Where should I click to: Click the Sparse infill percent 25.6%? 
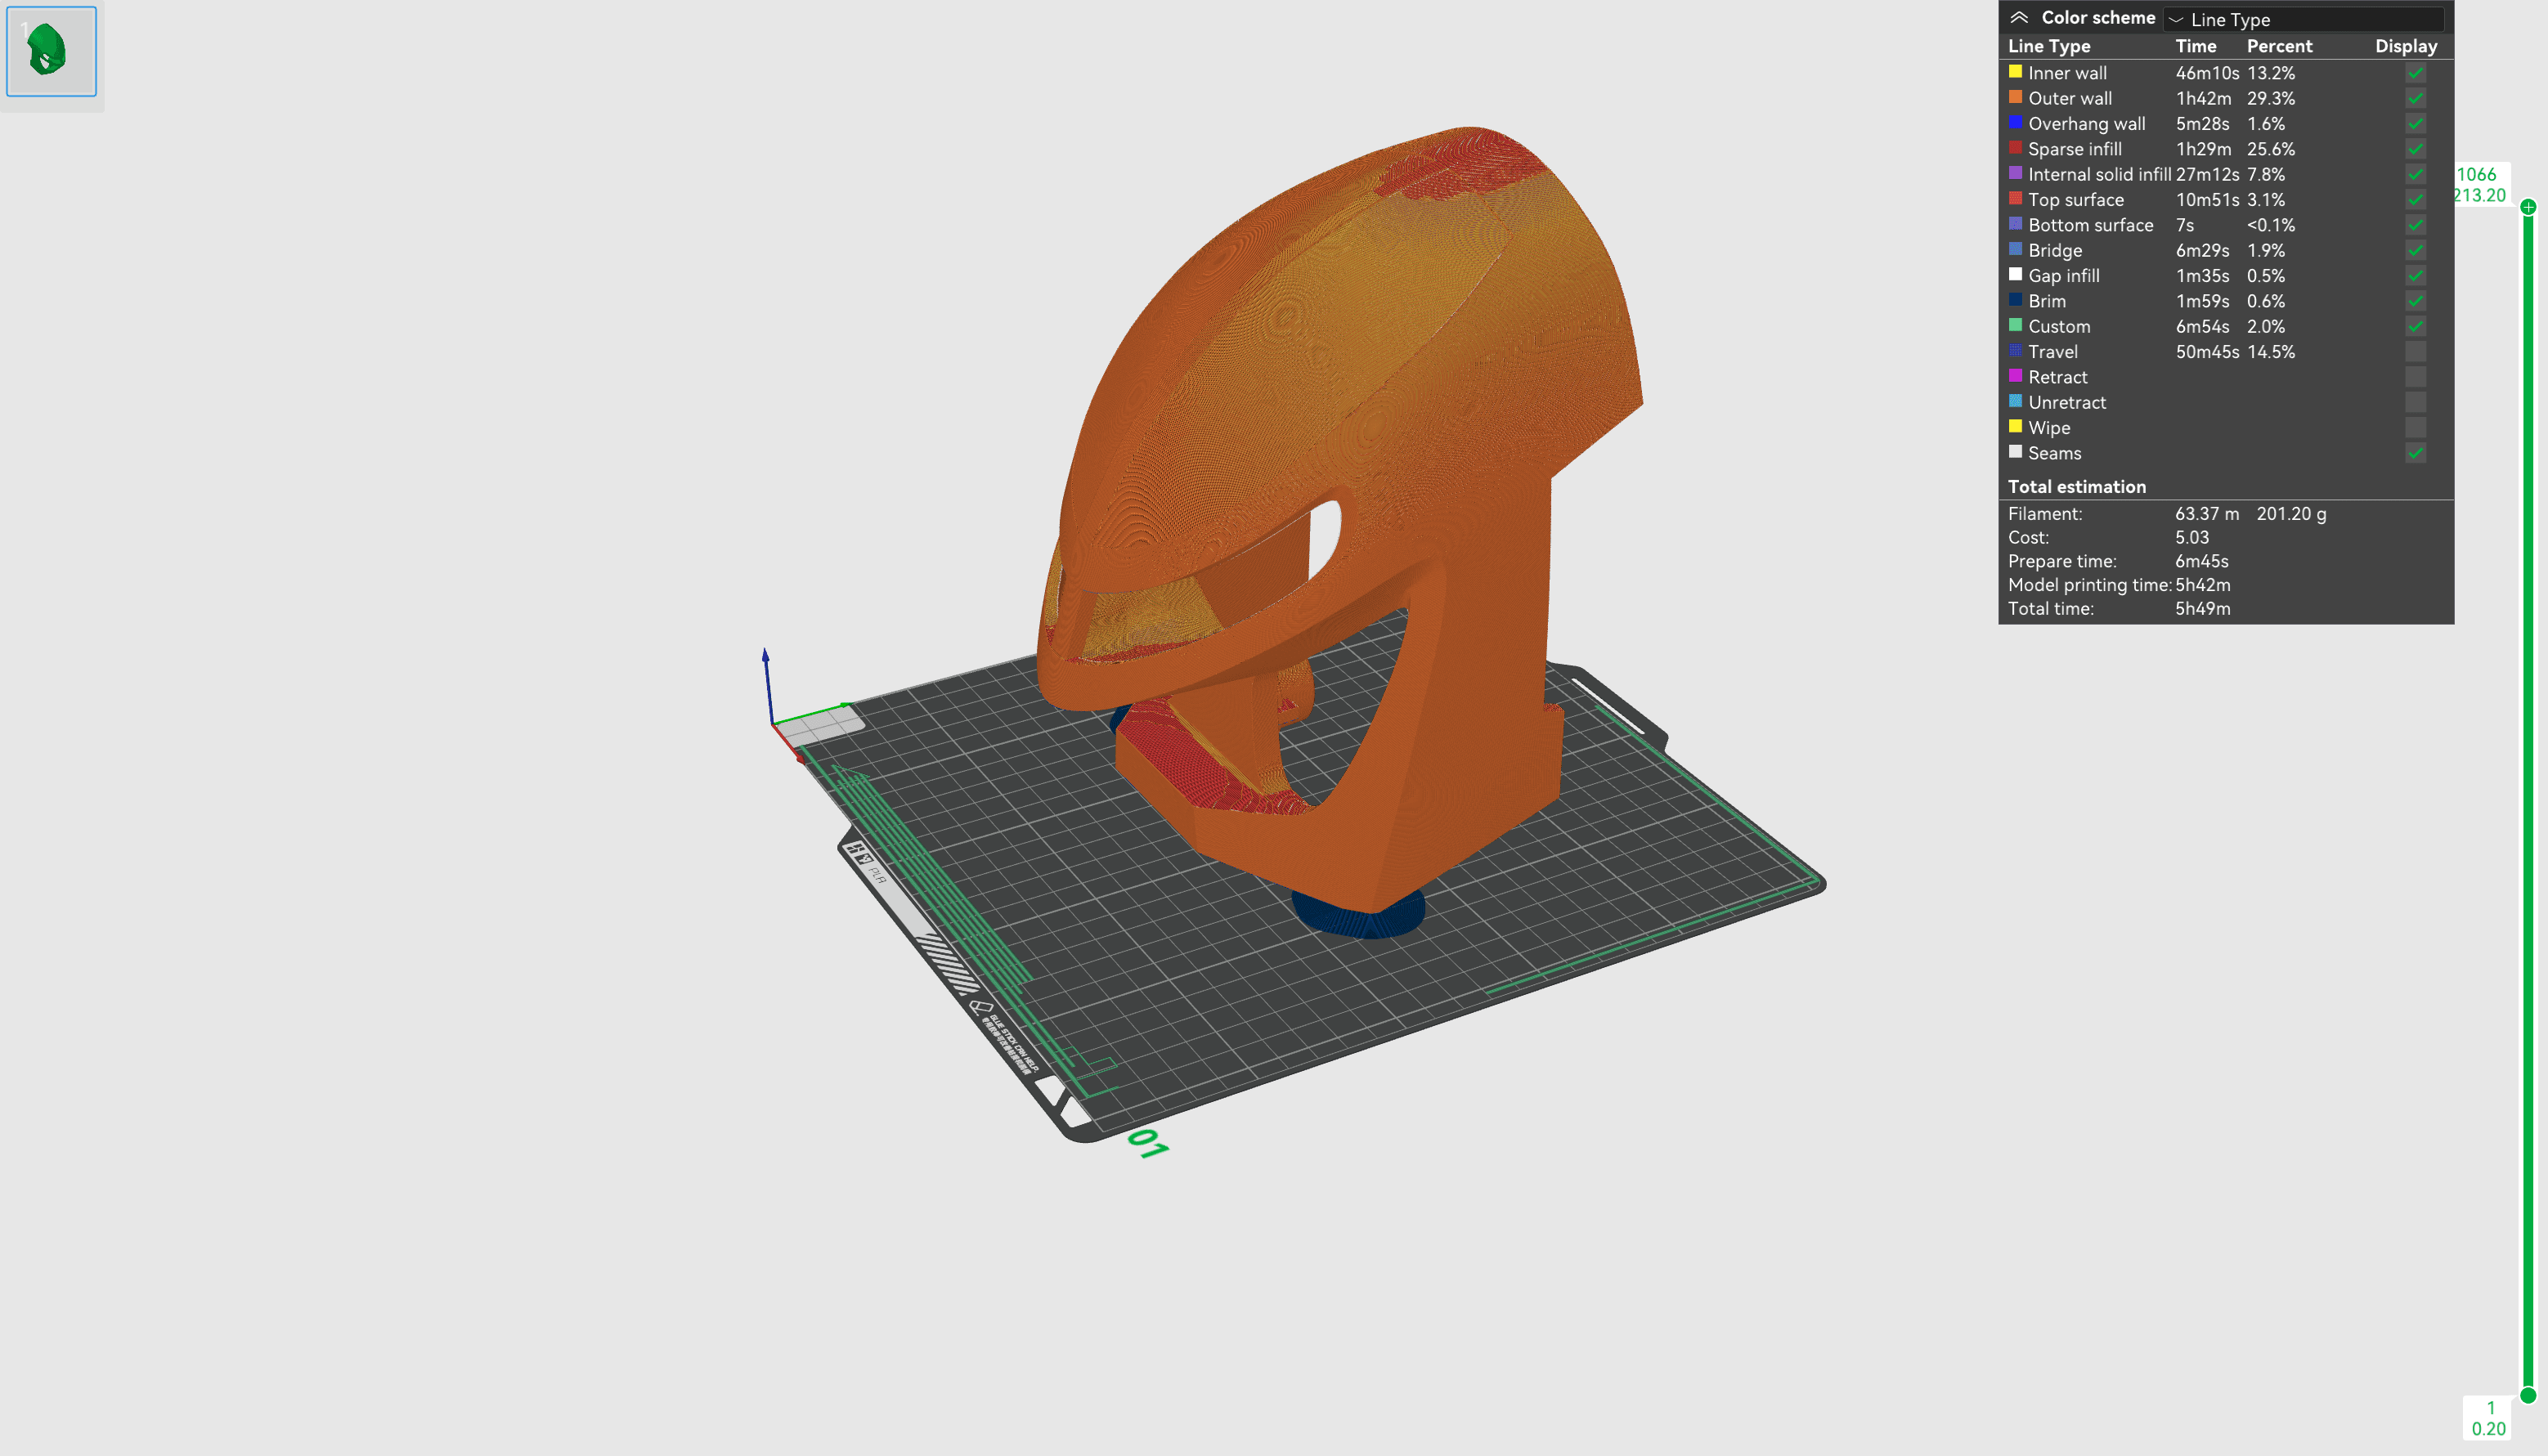click(x=2270, y=149)
